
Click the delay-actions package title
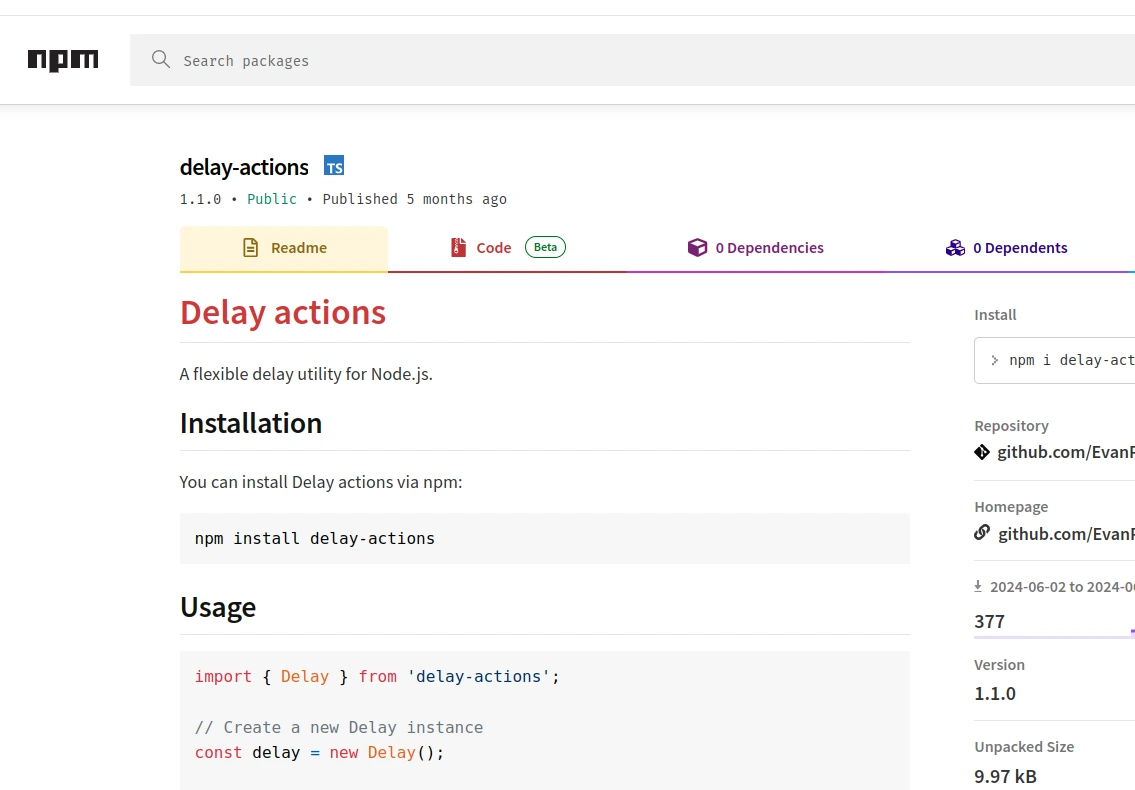tap(244, 167)
